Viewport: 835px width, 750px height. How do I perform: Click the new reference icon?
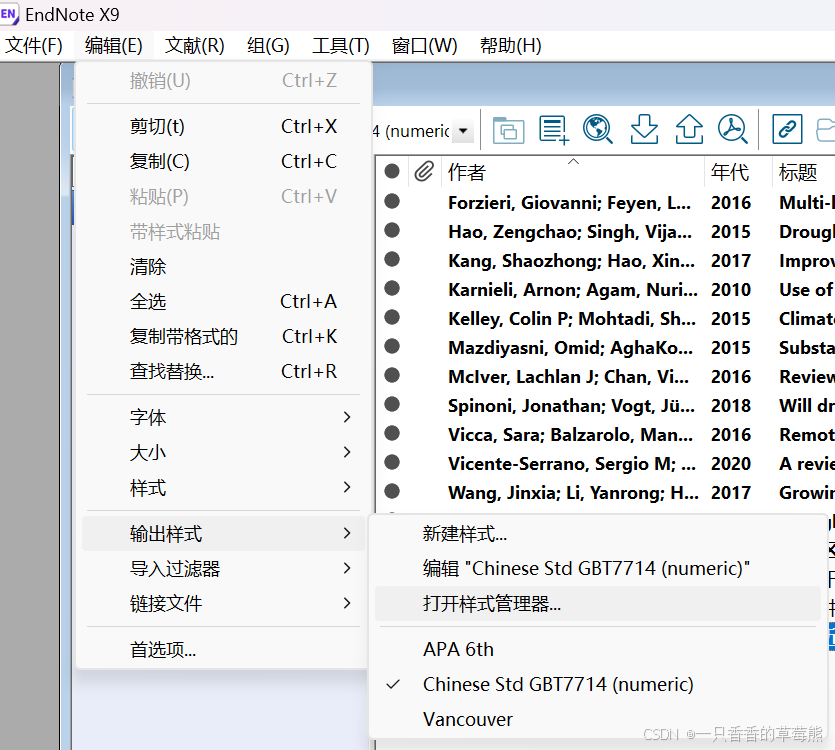(554, 129)
